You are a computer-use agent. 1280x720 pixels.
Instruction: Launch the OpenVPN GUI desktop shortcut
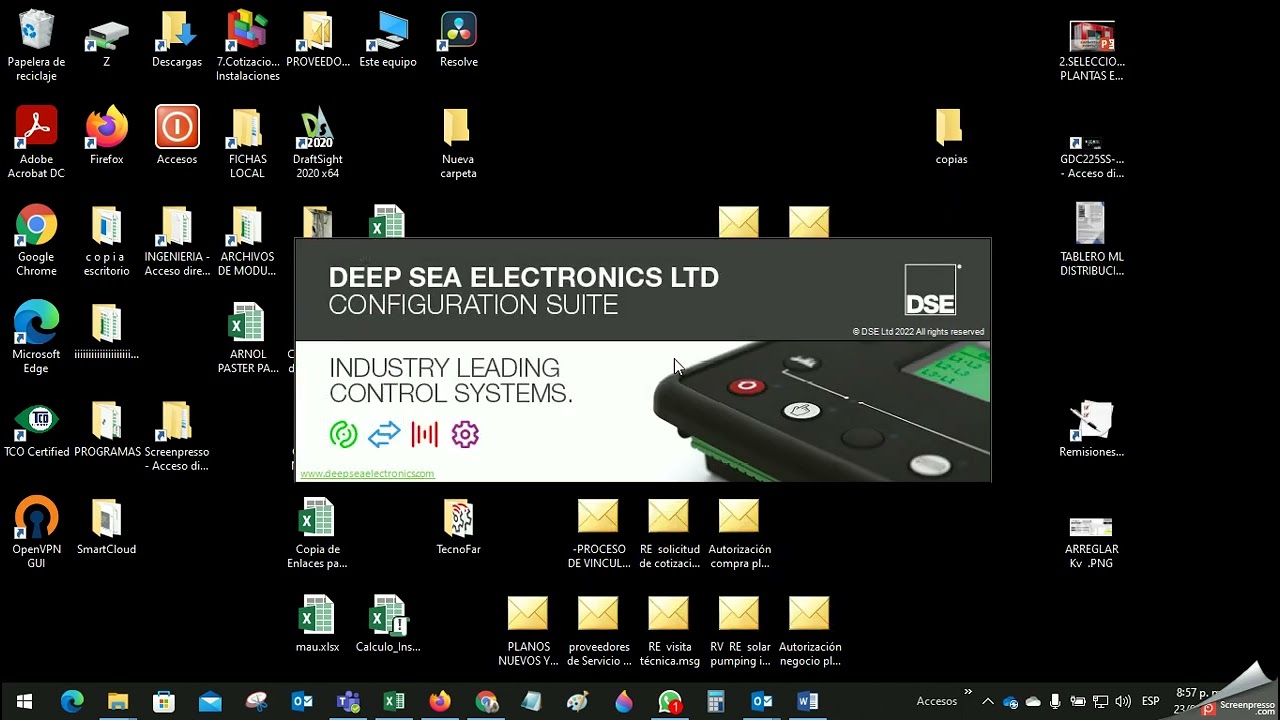[36, 533]
